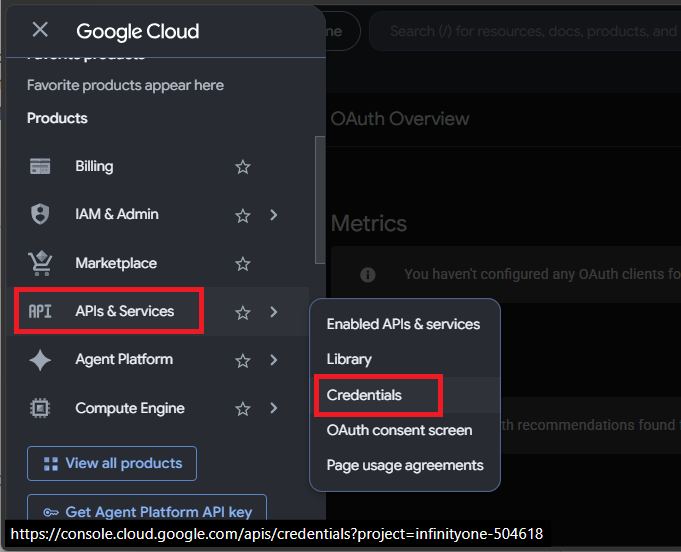681x552 pixels.
Task: Click the info icon in Metrics notice
Action: pyautogui.click(x=368, y=274)
